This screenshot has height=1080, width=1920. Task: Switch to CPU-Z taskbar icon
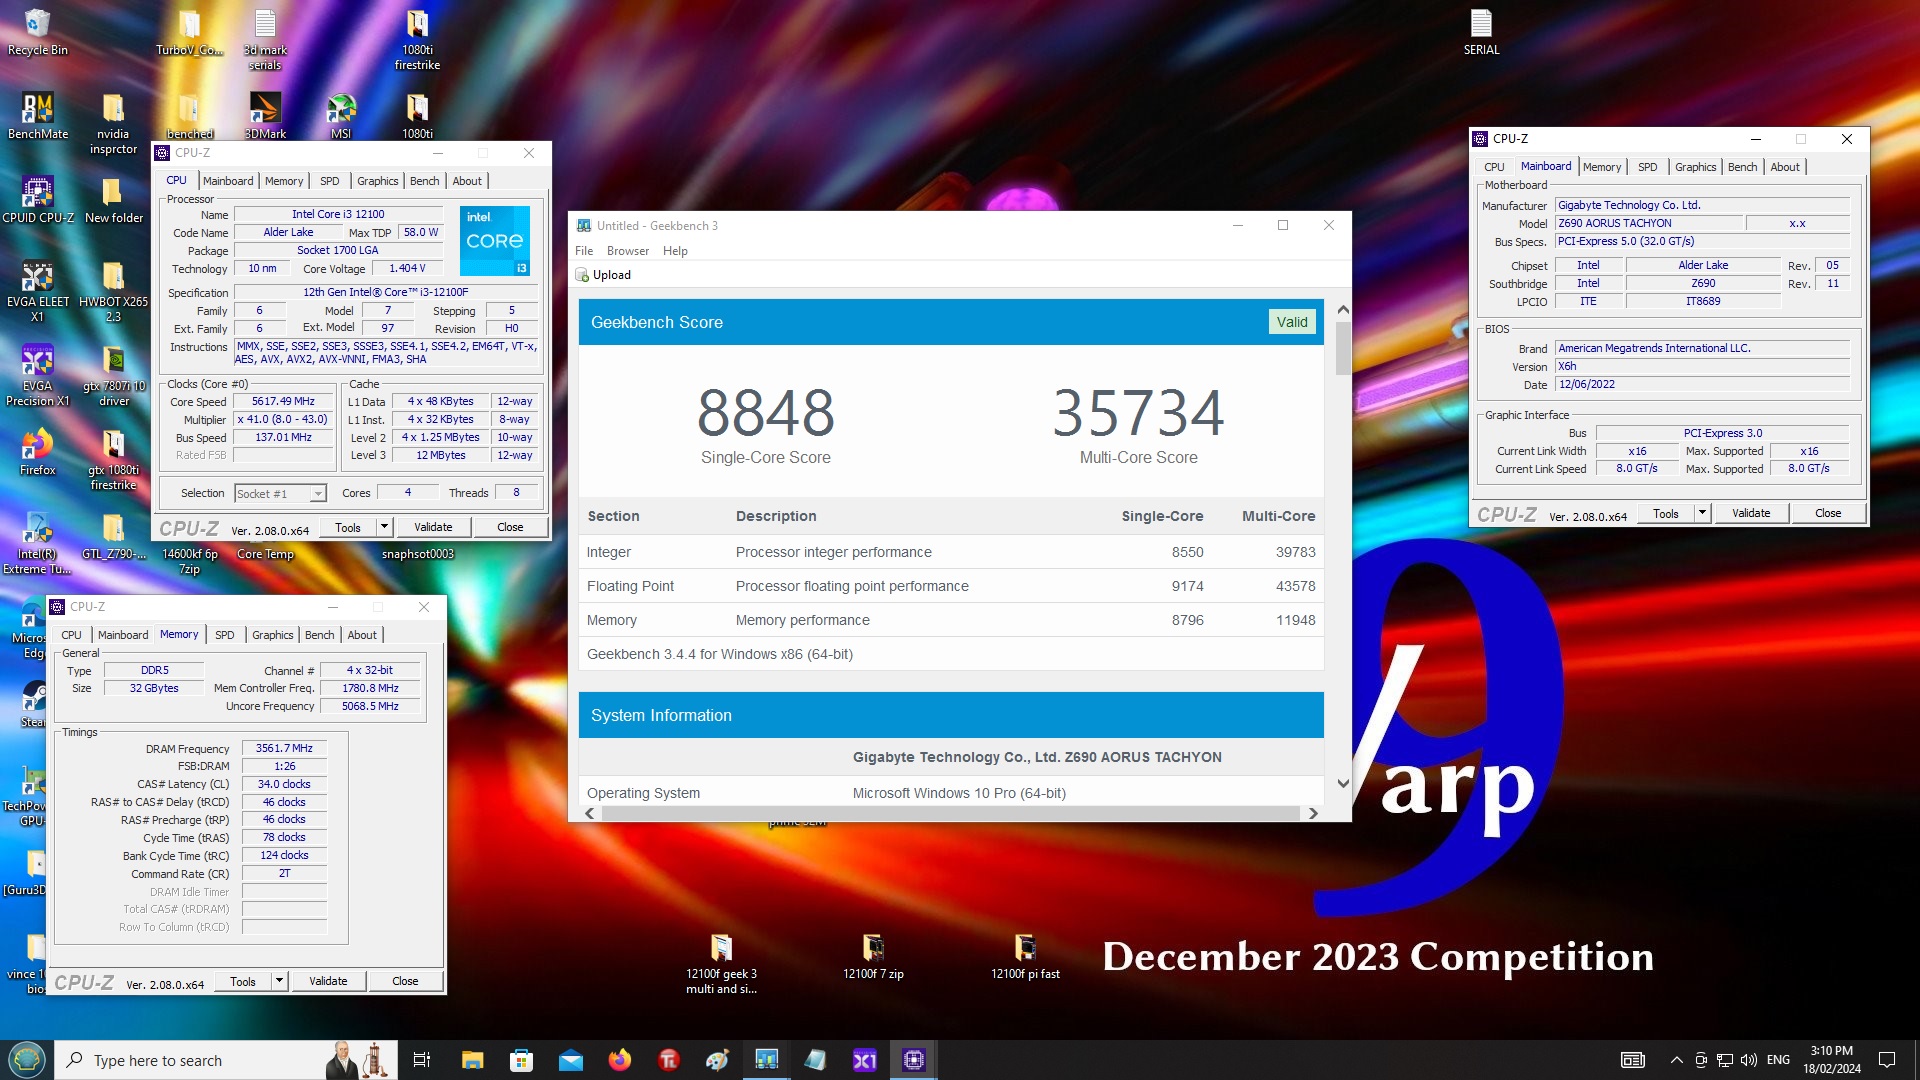coord(914,1060)
